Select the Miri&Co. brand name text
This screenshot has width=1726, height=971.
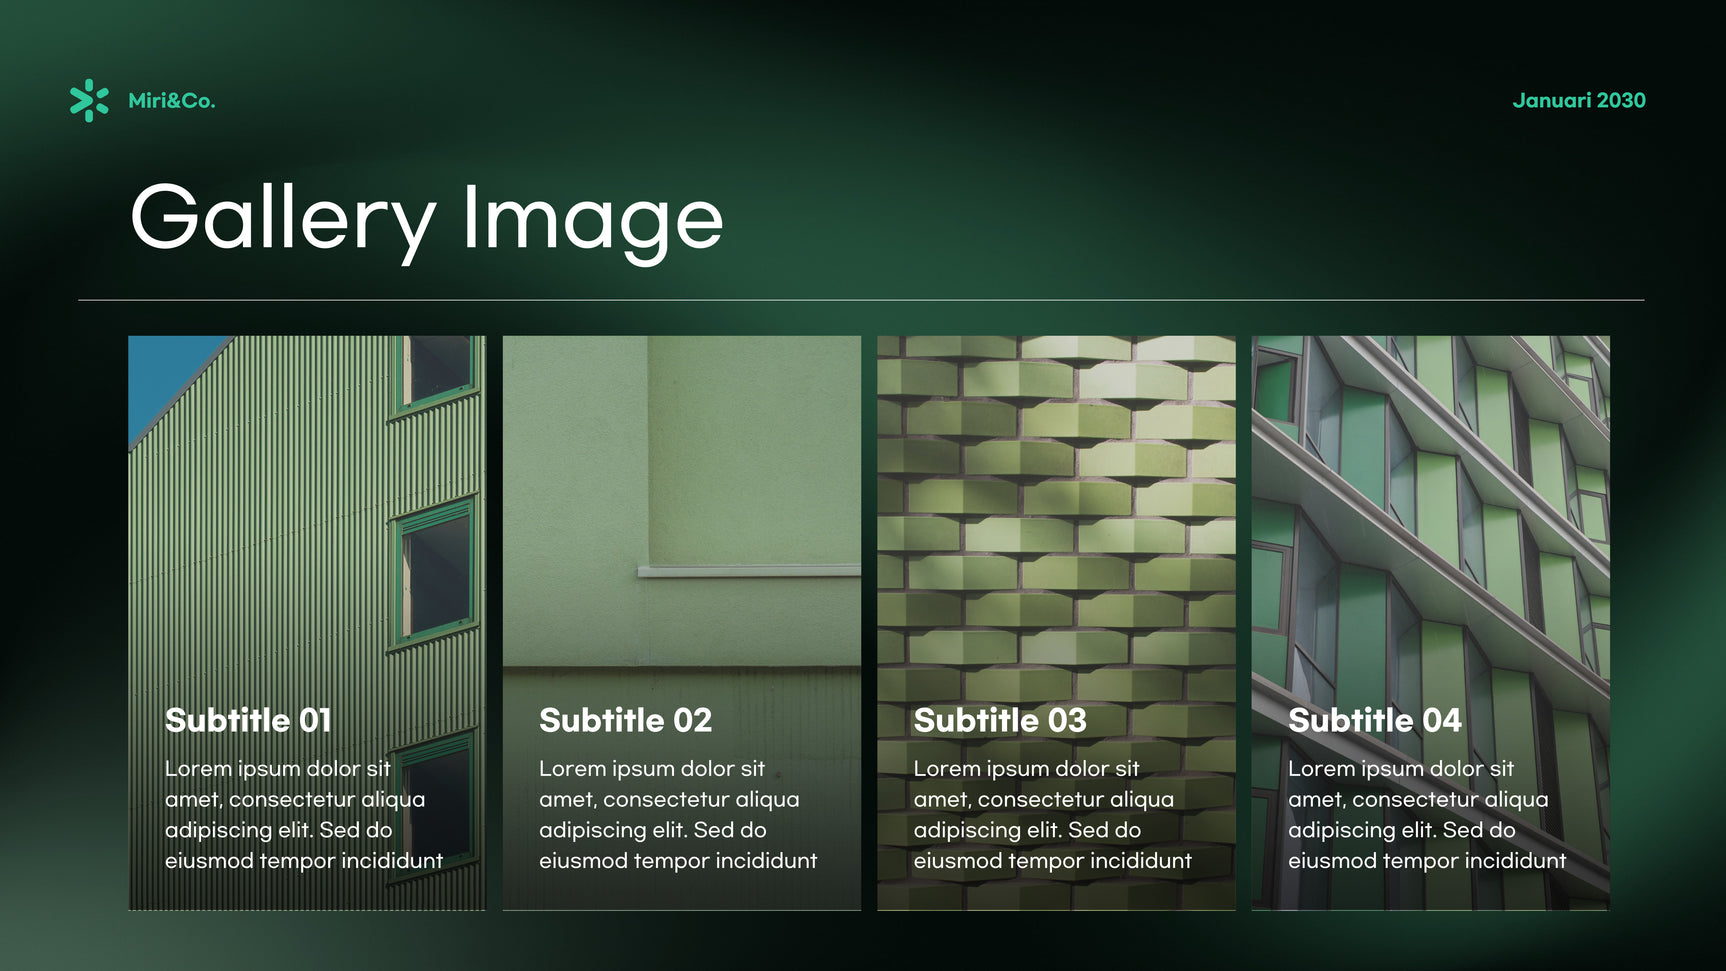[172, 101]
